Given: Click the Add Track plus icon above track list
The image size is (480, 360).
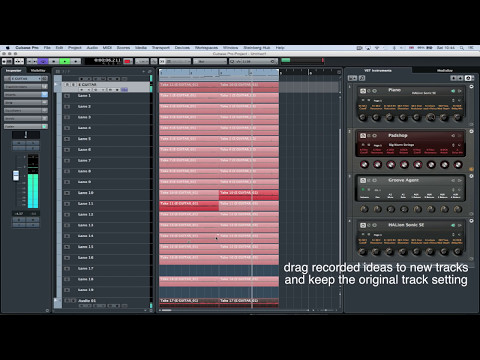Looking at the screenshot, I should (144, 71).
